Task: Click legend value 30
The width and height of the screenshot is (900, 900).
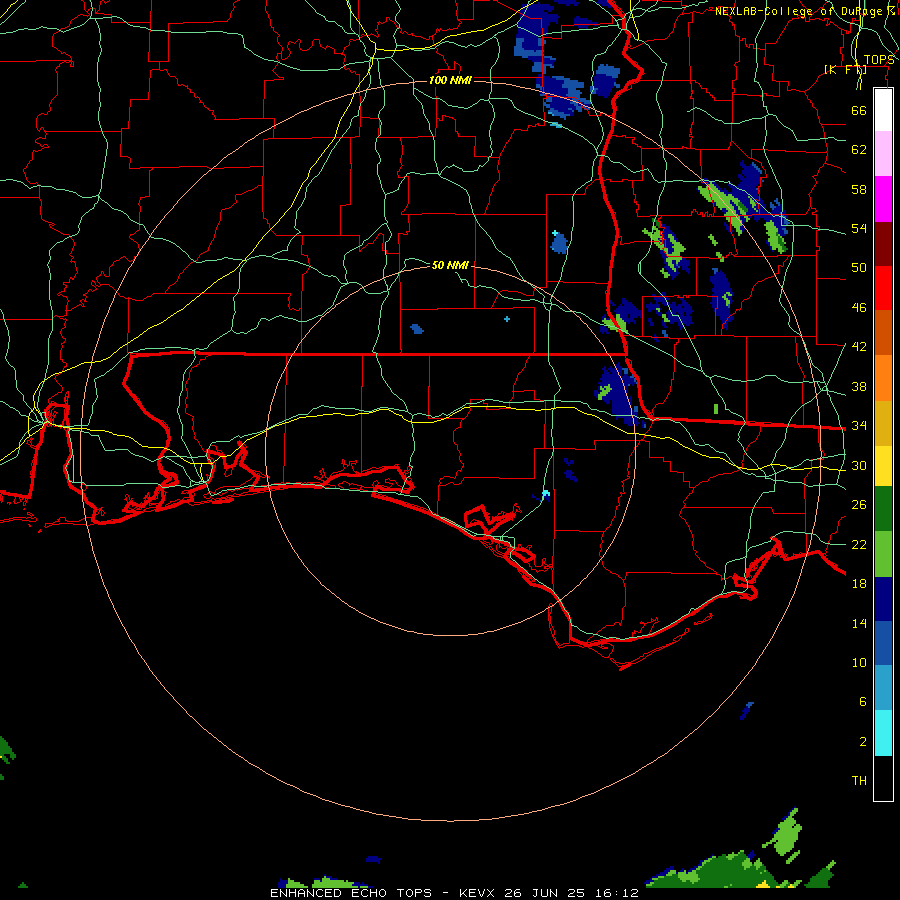Action: 859,465
